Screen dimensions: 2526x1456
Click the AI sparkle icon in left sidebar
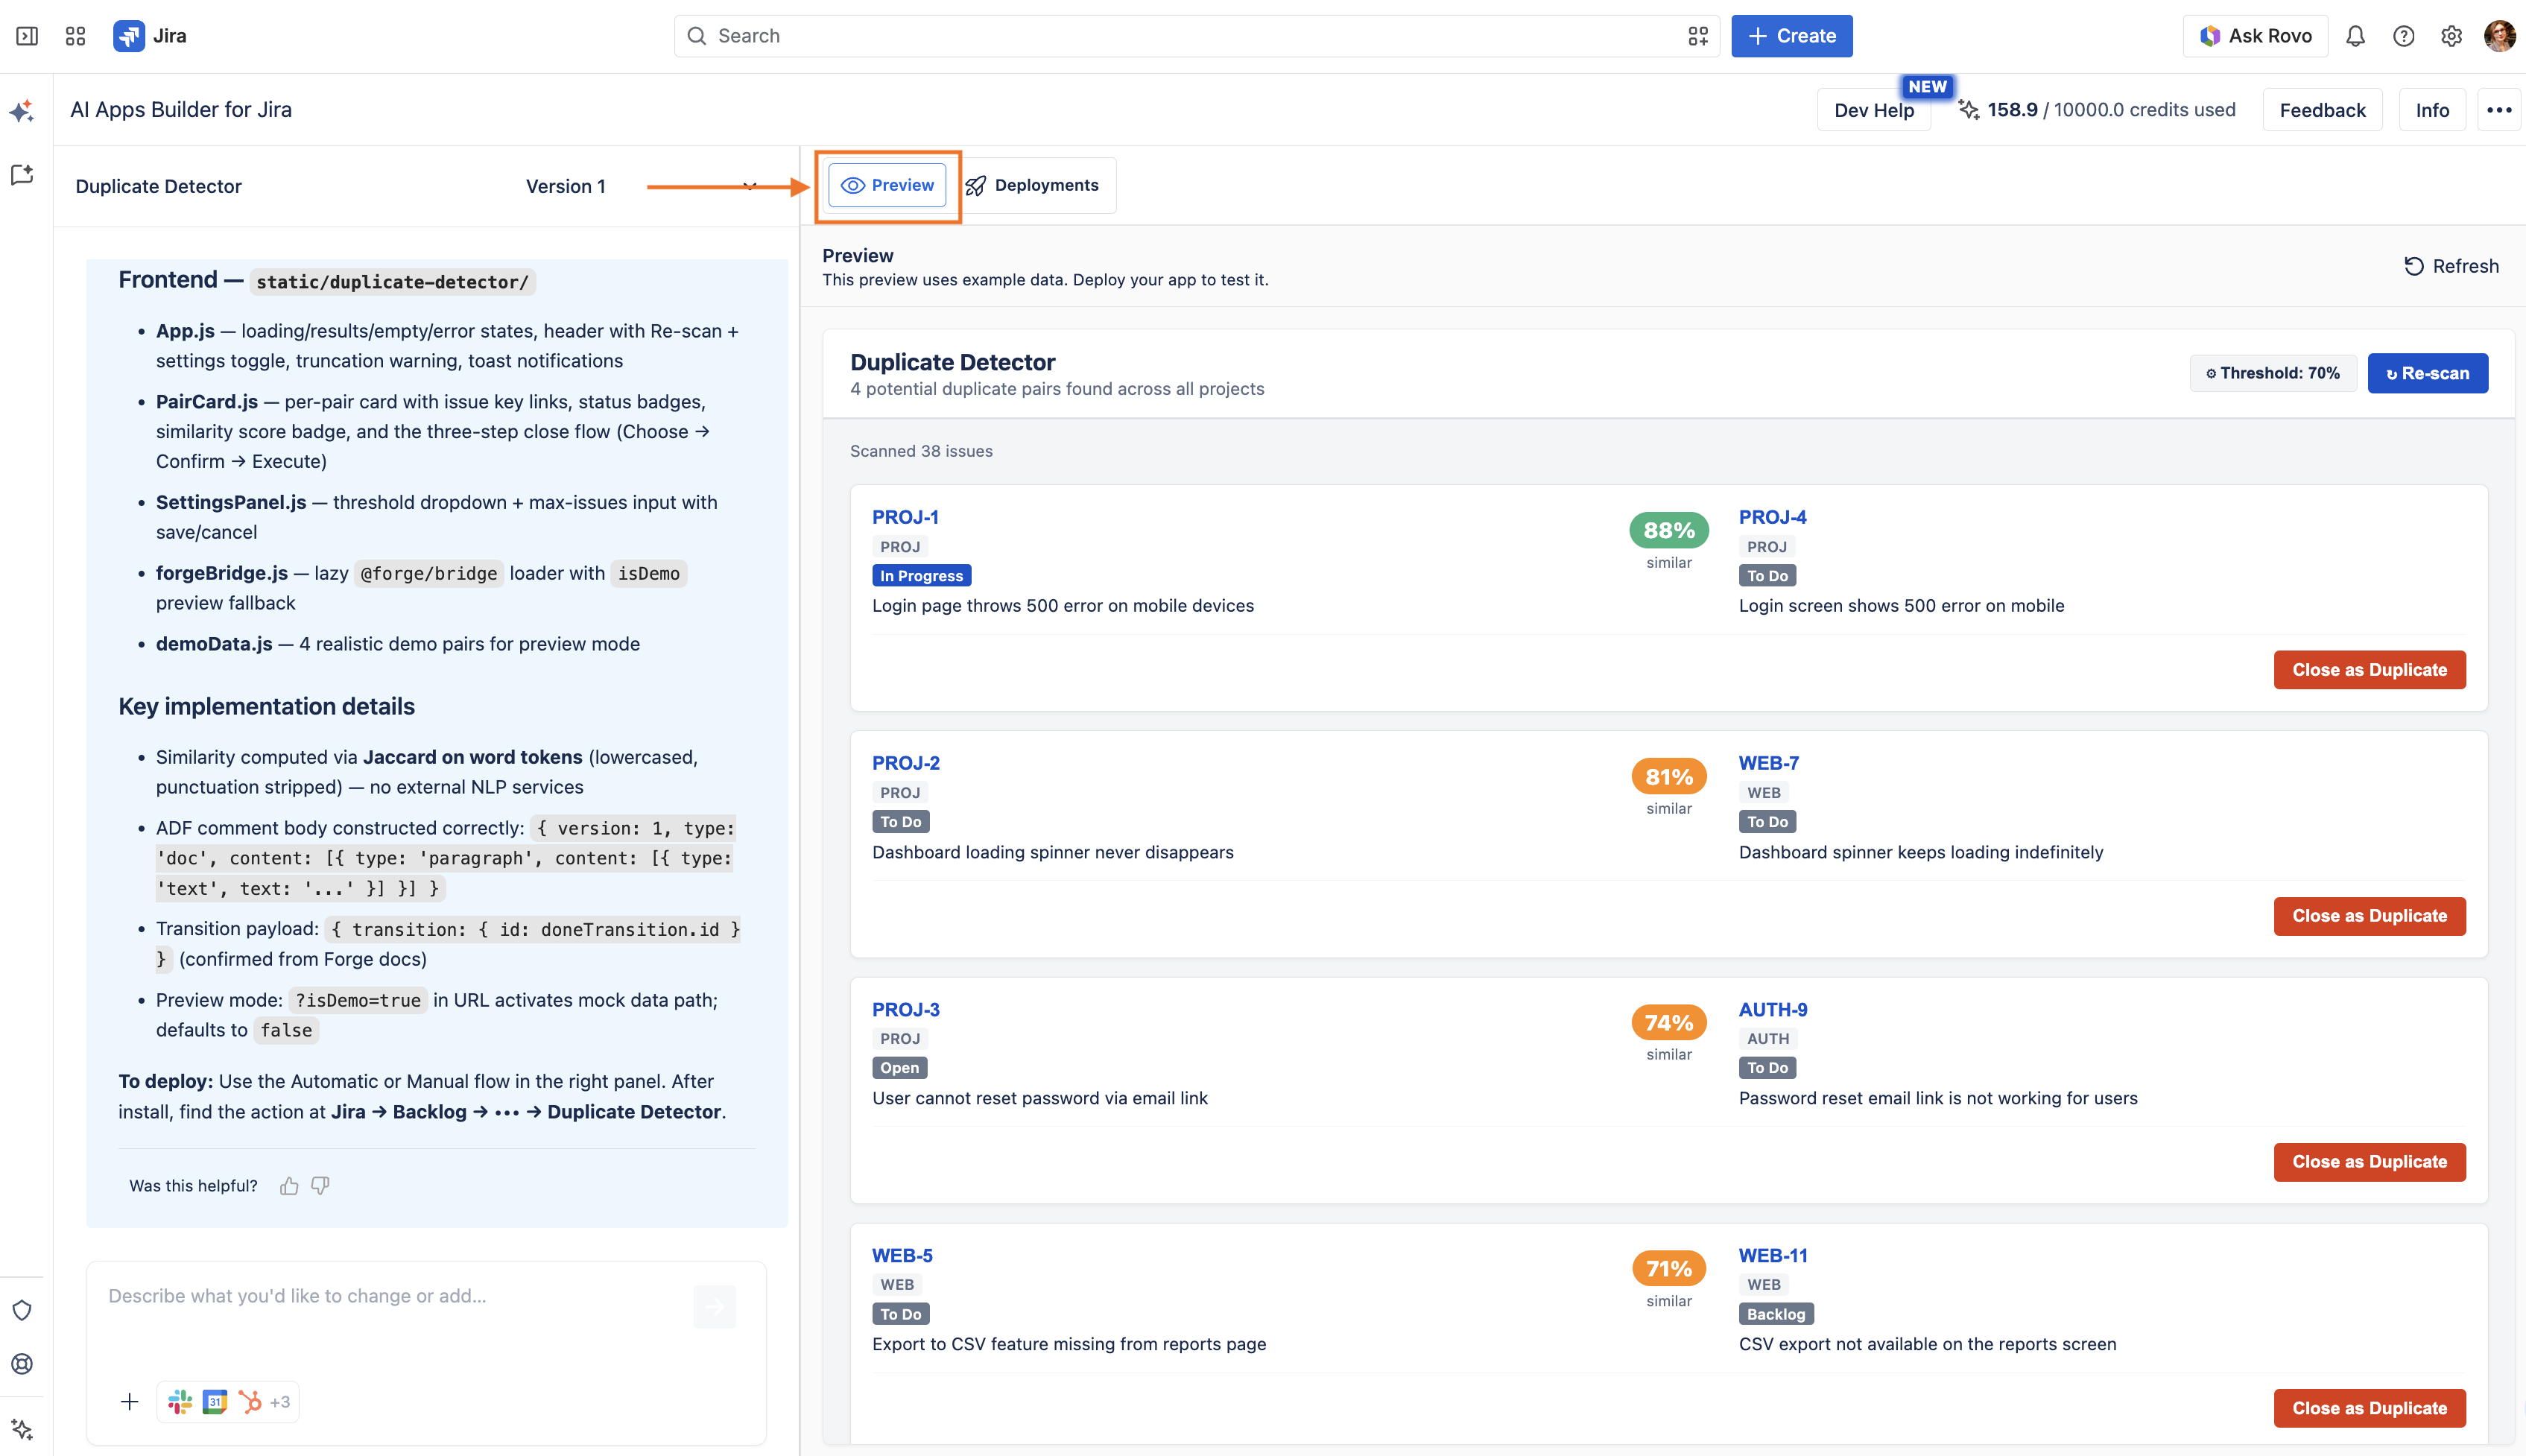tap(22, 110)
